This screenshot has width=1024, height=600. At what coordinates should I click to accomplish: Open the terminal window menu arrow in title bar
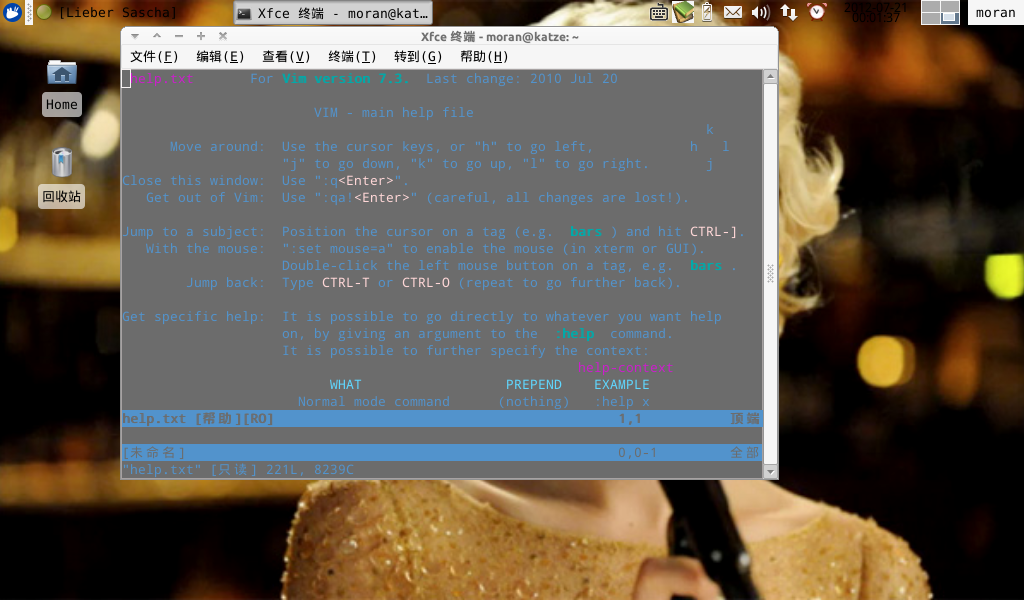point(135,37)
